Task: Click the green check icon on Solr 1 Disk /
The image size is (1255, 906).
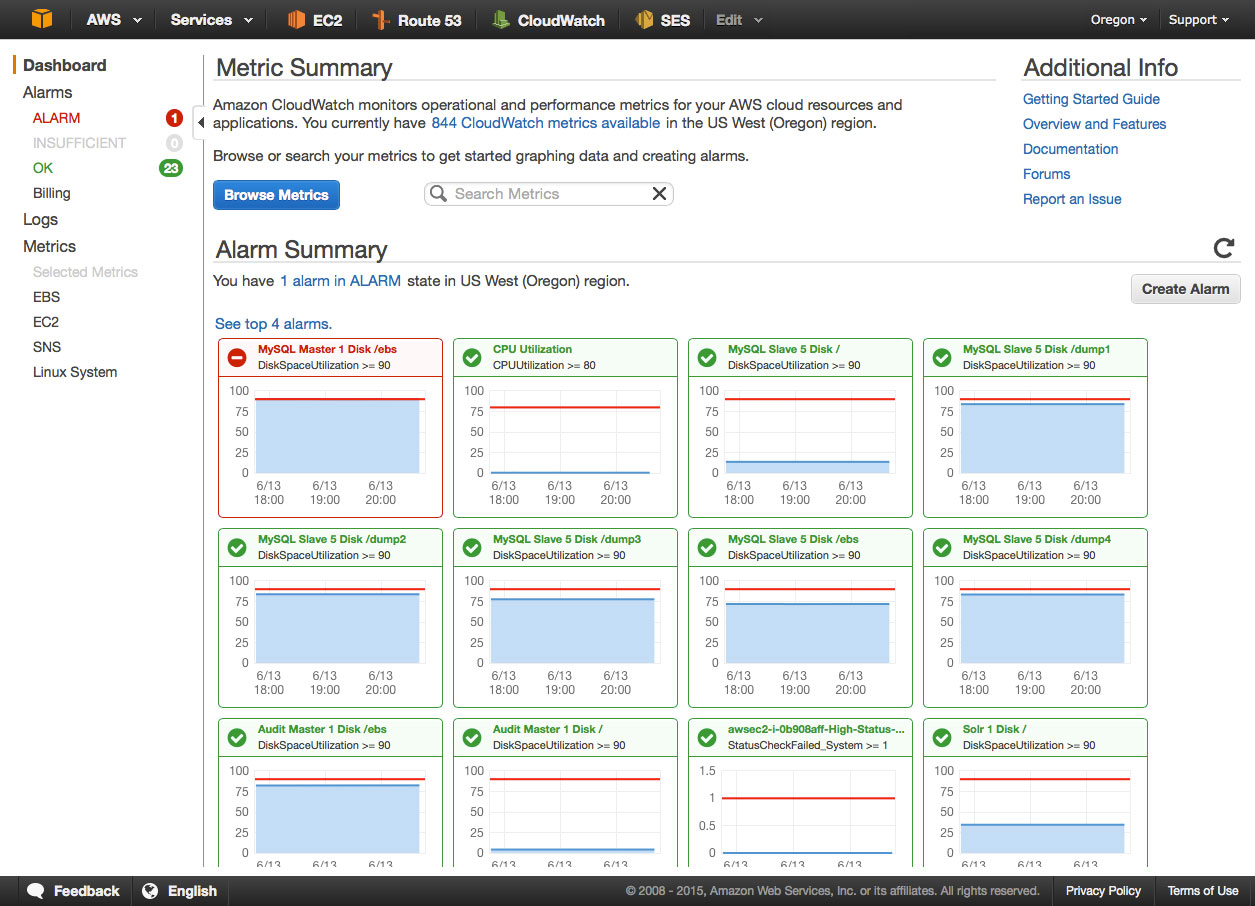Action: click(x=942, y=737)
